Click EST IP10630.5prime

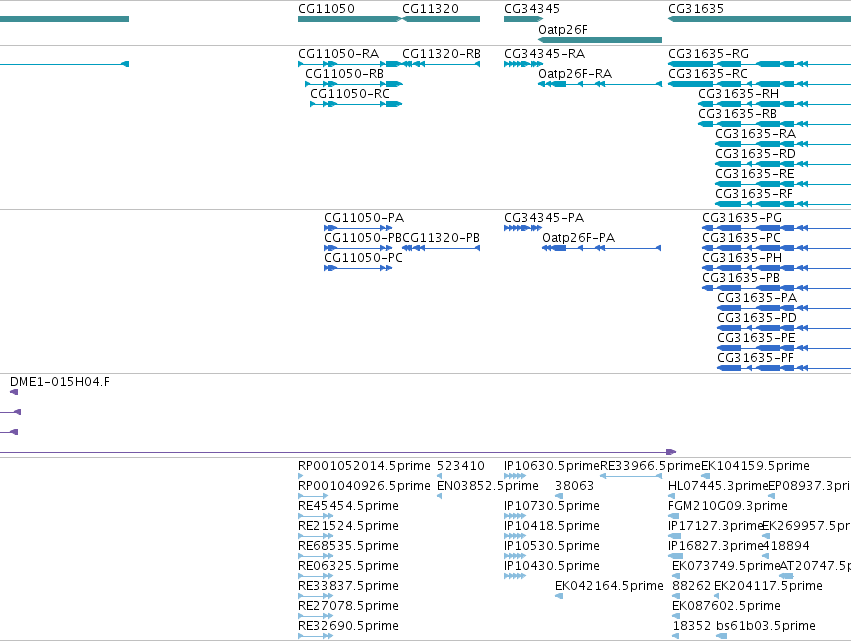pos(552,466)
